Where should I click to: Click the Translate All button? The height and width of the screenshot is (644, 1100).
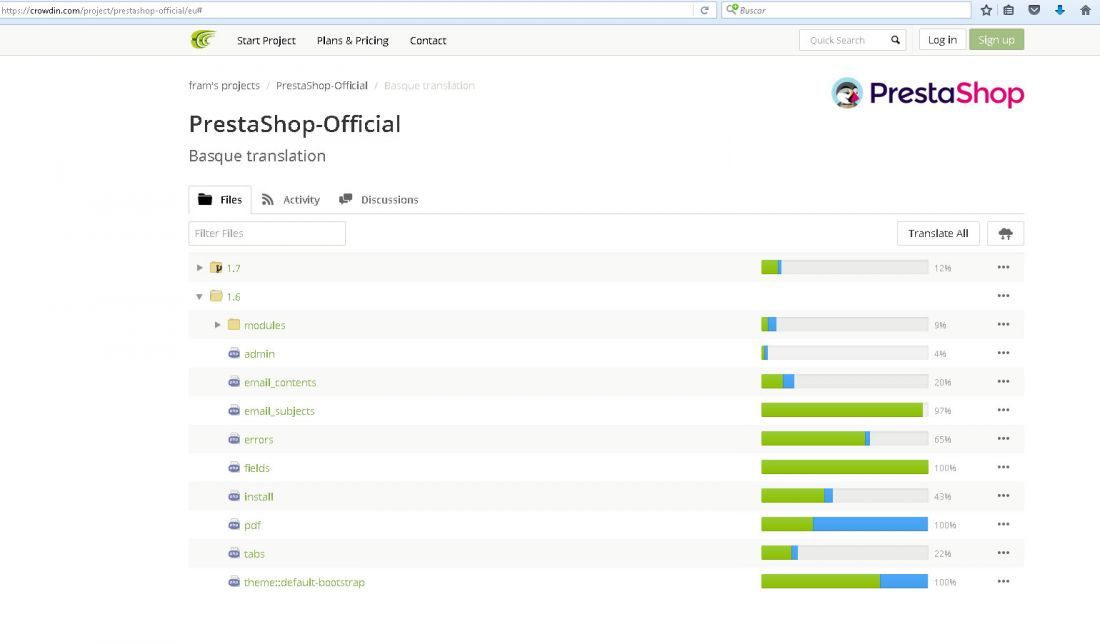coord(938,234)
